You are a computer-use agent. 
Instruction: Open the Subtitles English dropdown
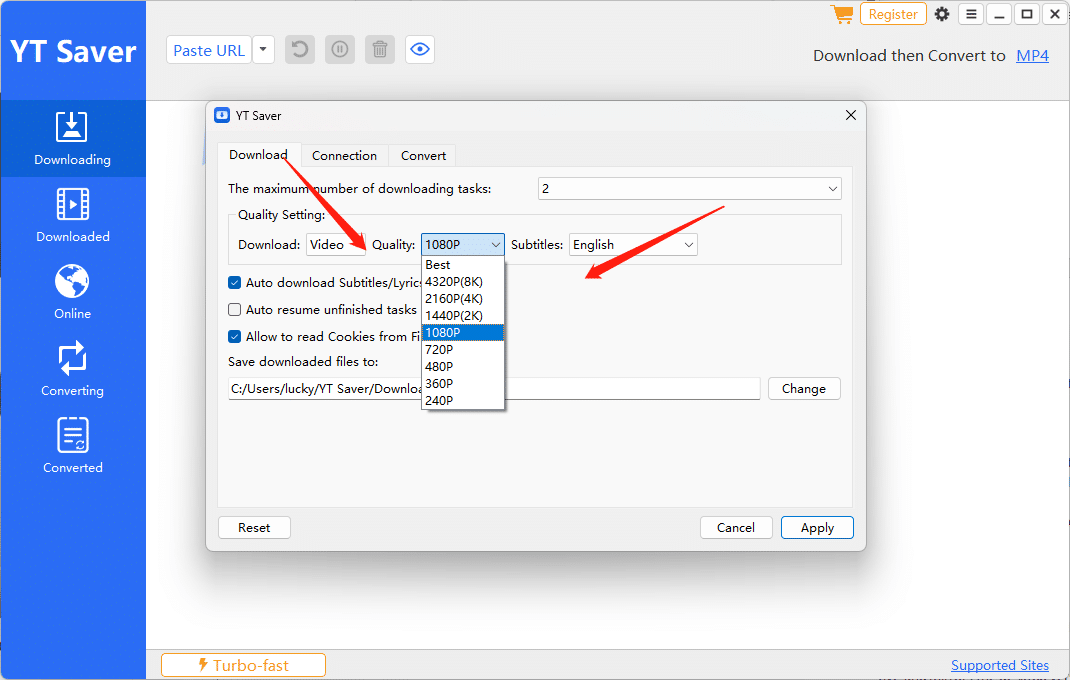[x=633, y=244]
